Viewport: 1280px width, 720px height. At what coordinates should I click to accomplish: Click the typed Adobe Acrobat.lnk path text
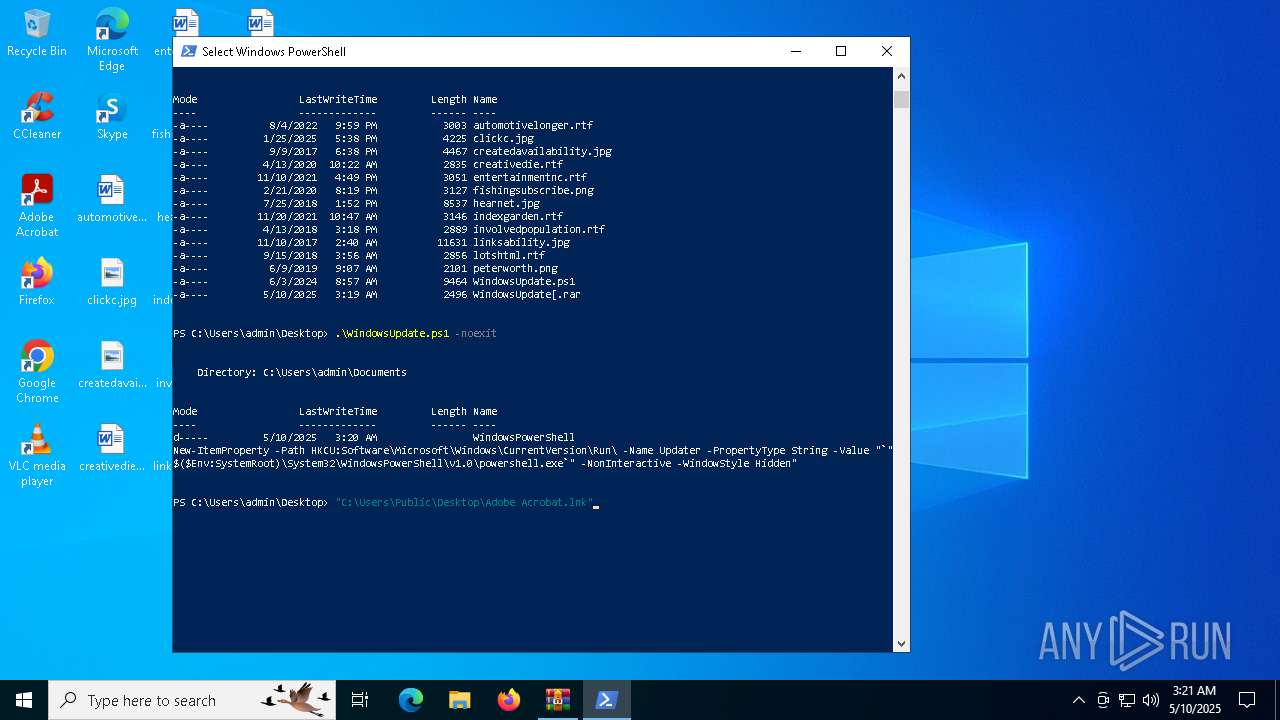pos(465,502)
